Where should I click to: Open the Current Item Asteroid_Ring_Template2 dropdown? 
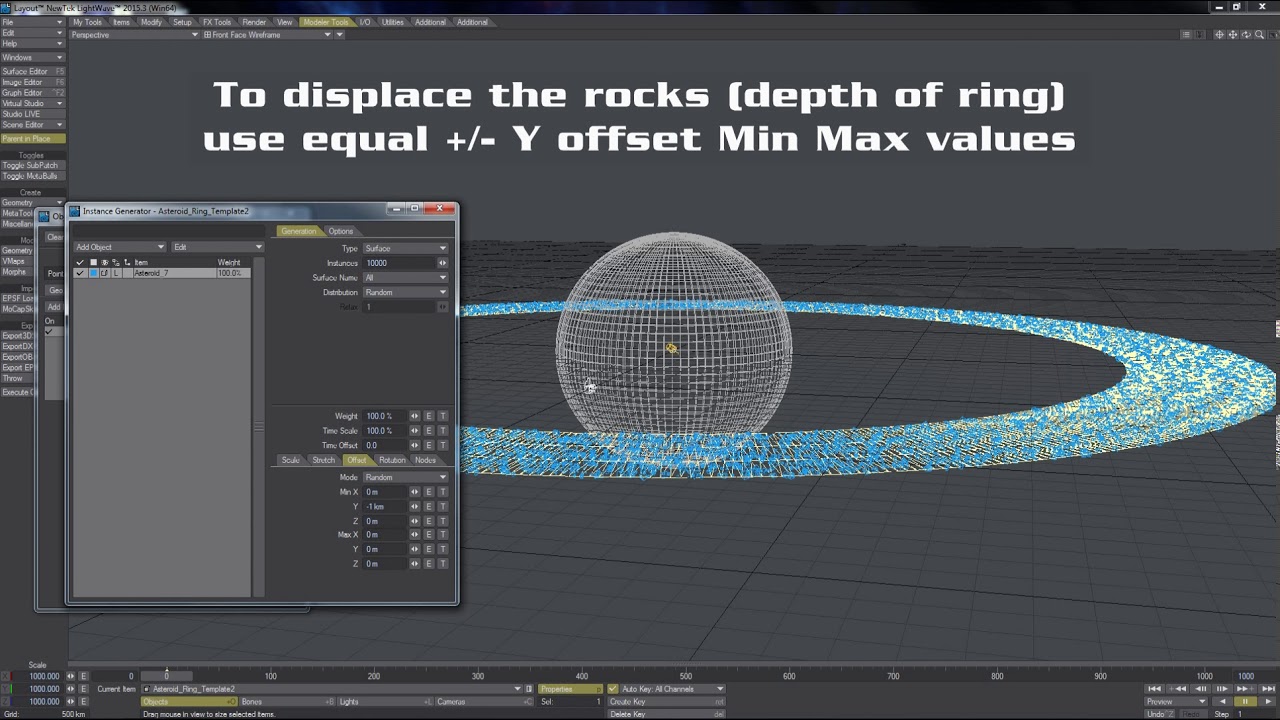332,689
